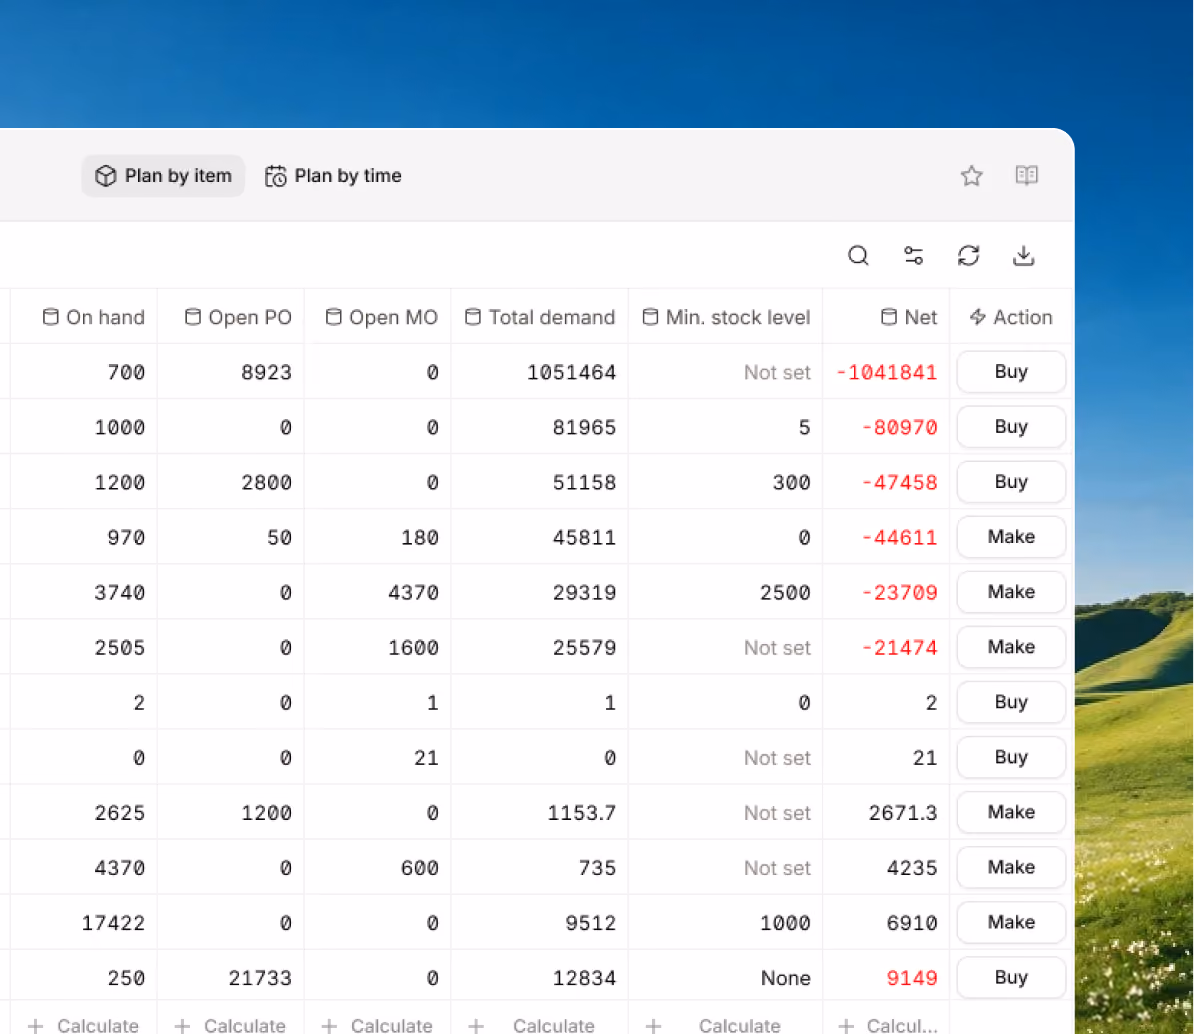
Task: Click Make in the -44611 net row
Action: pos(1010,537)
